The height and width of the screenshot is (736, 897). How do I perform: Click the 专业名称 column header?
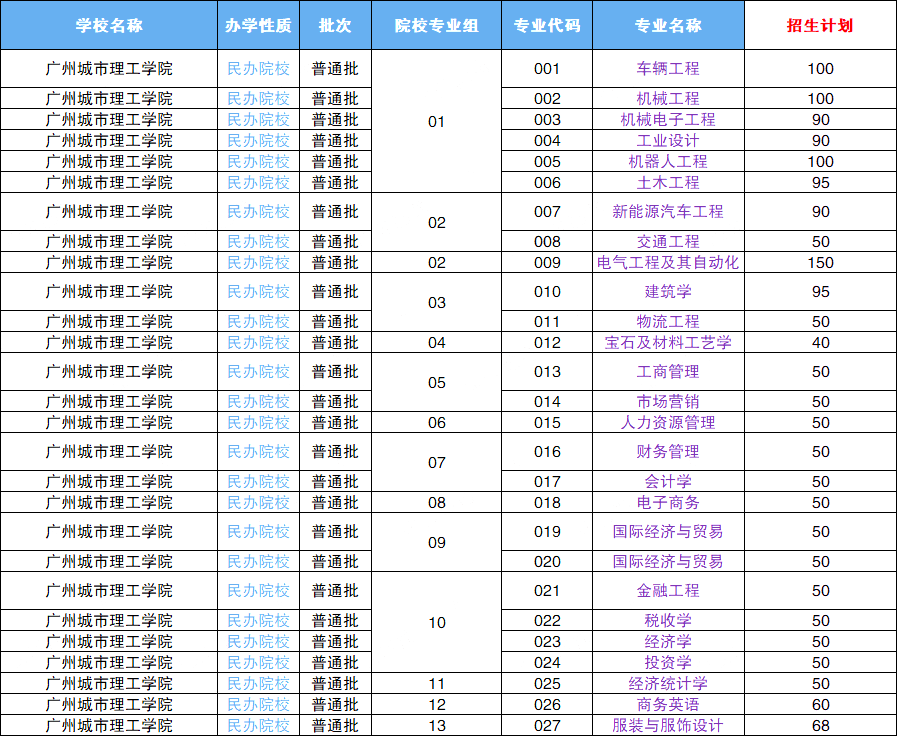click(x=668, y=25)
